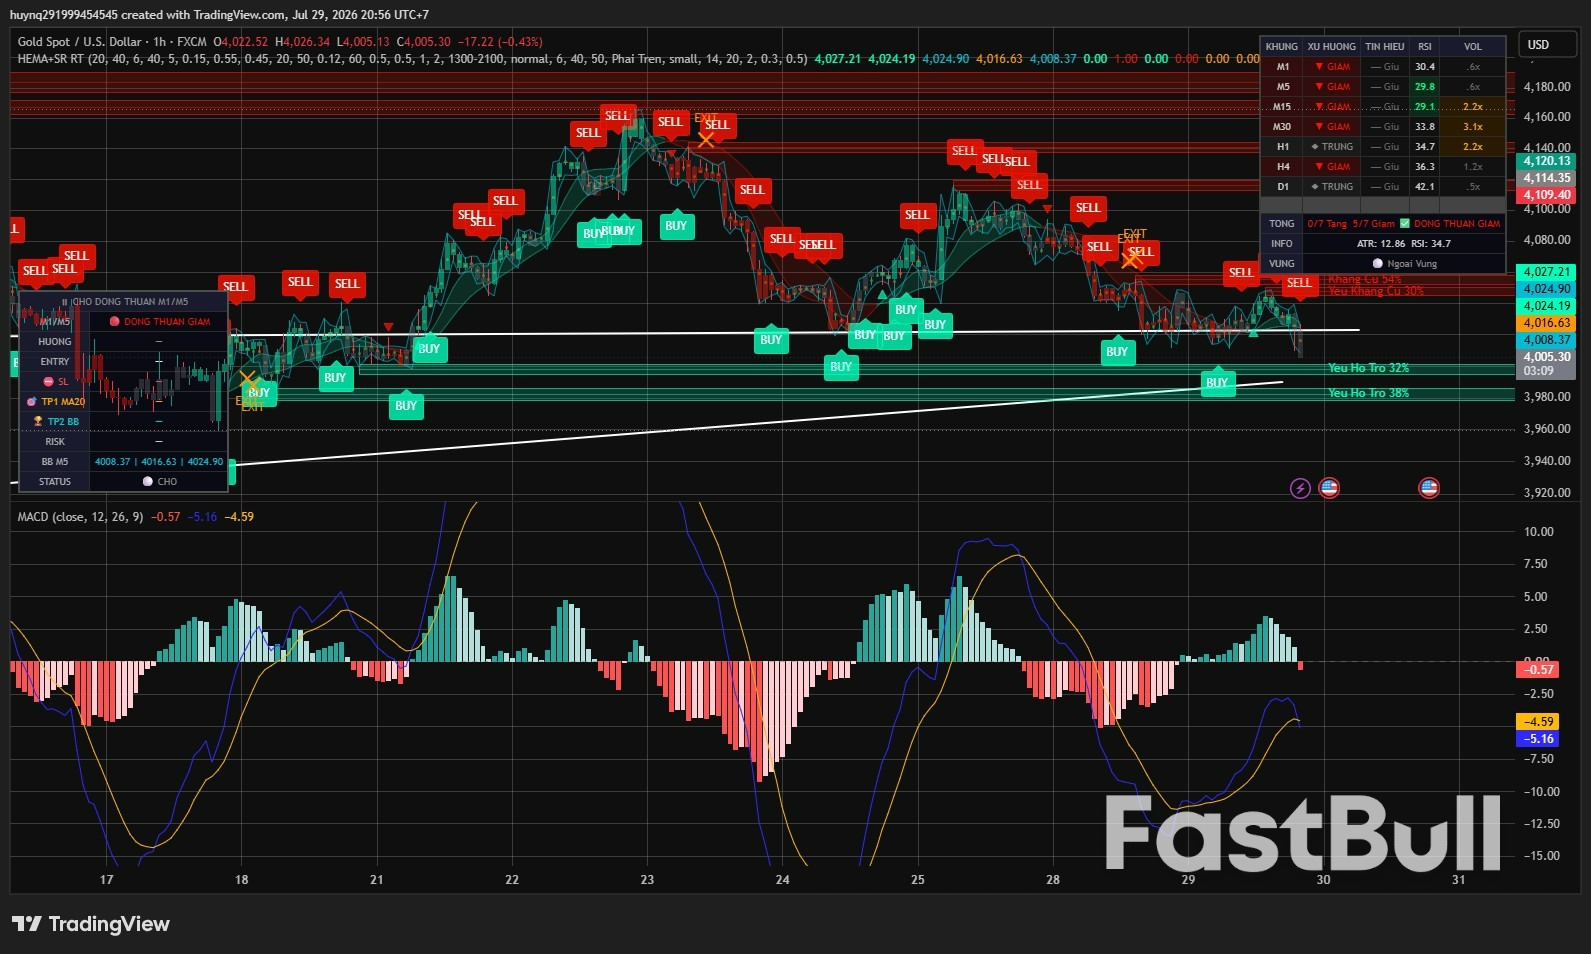Click the red SL icon in the entry panel
Image resolution: width=1591 pixels, height=954 pixels.
click(x=48, y=381)
